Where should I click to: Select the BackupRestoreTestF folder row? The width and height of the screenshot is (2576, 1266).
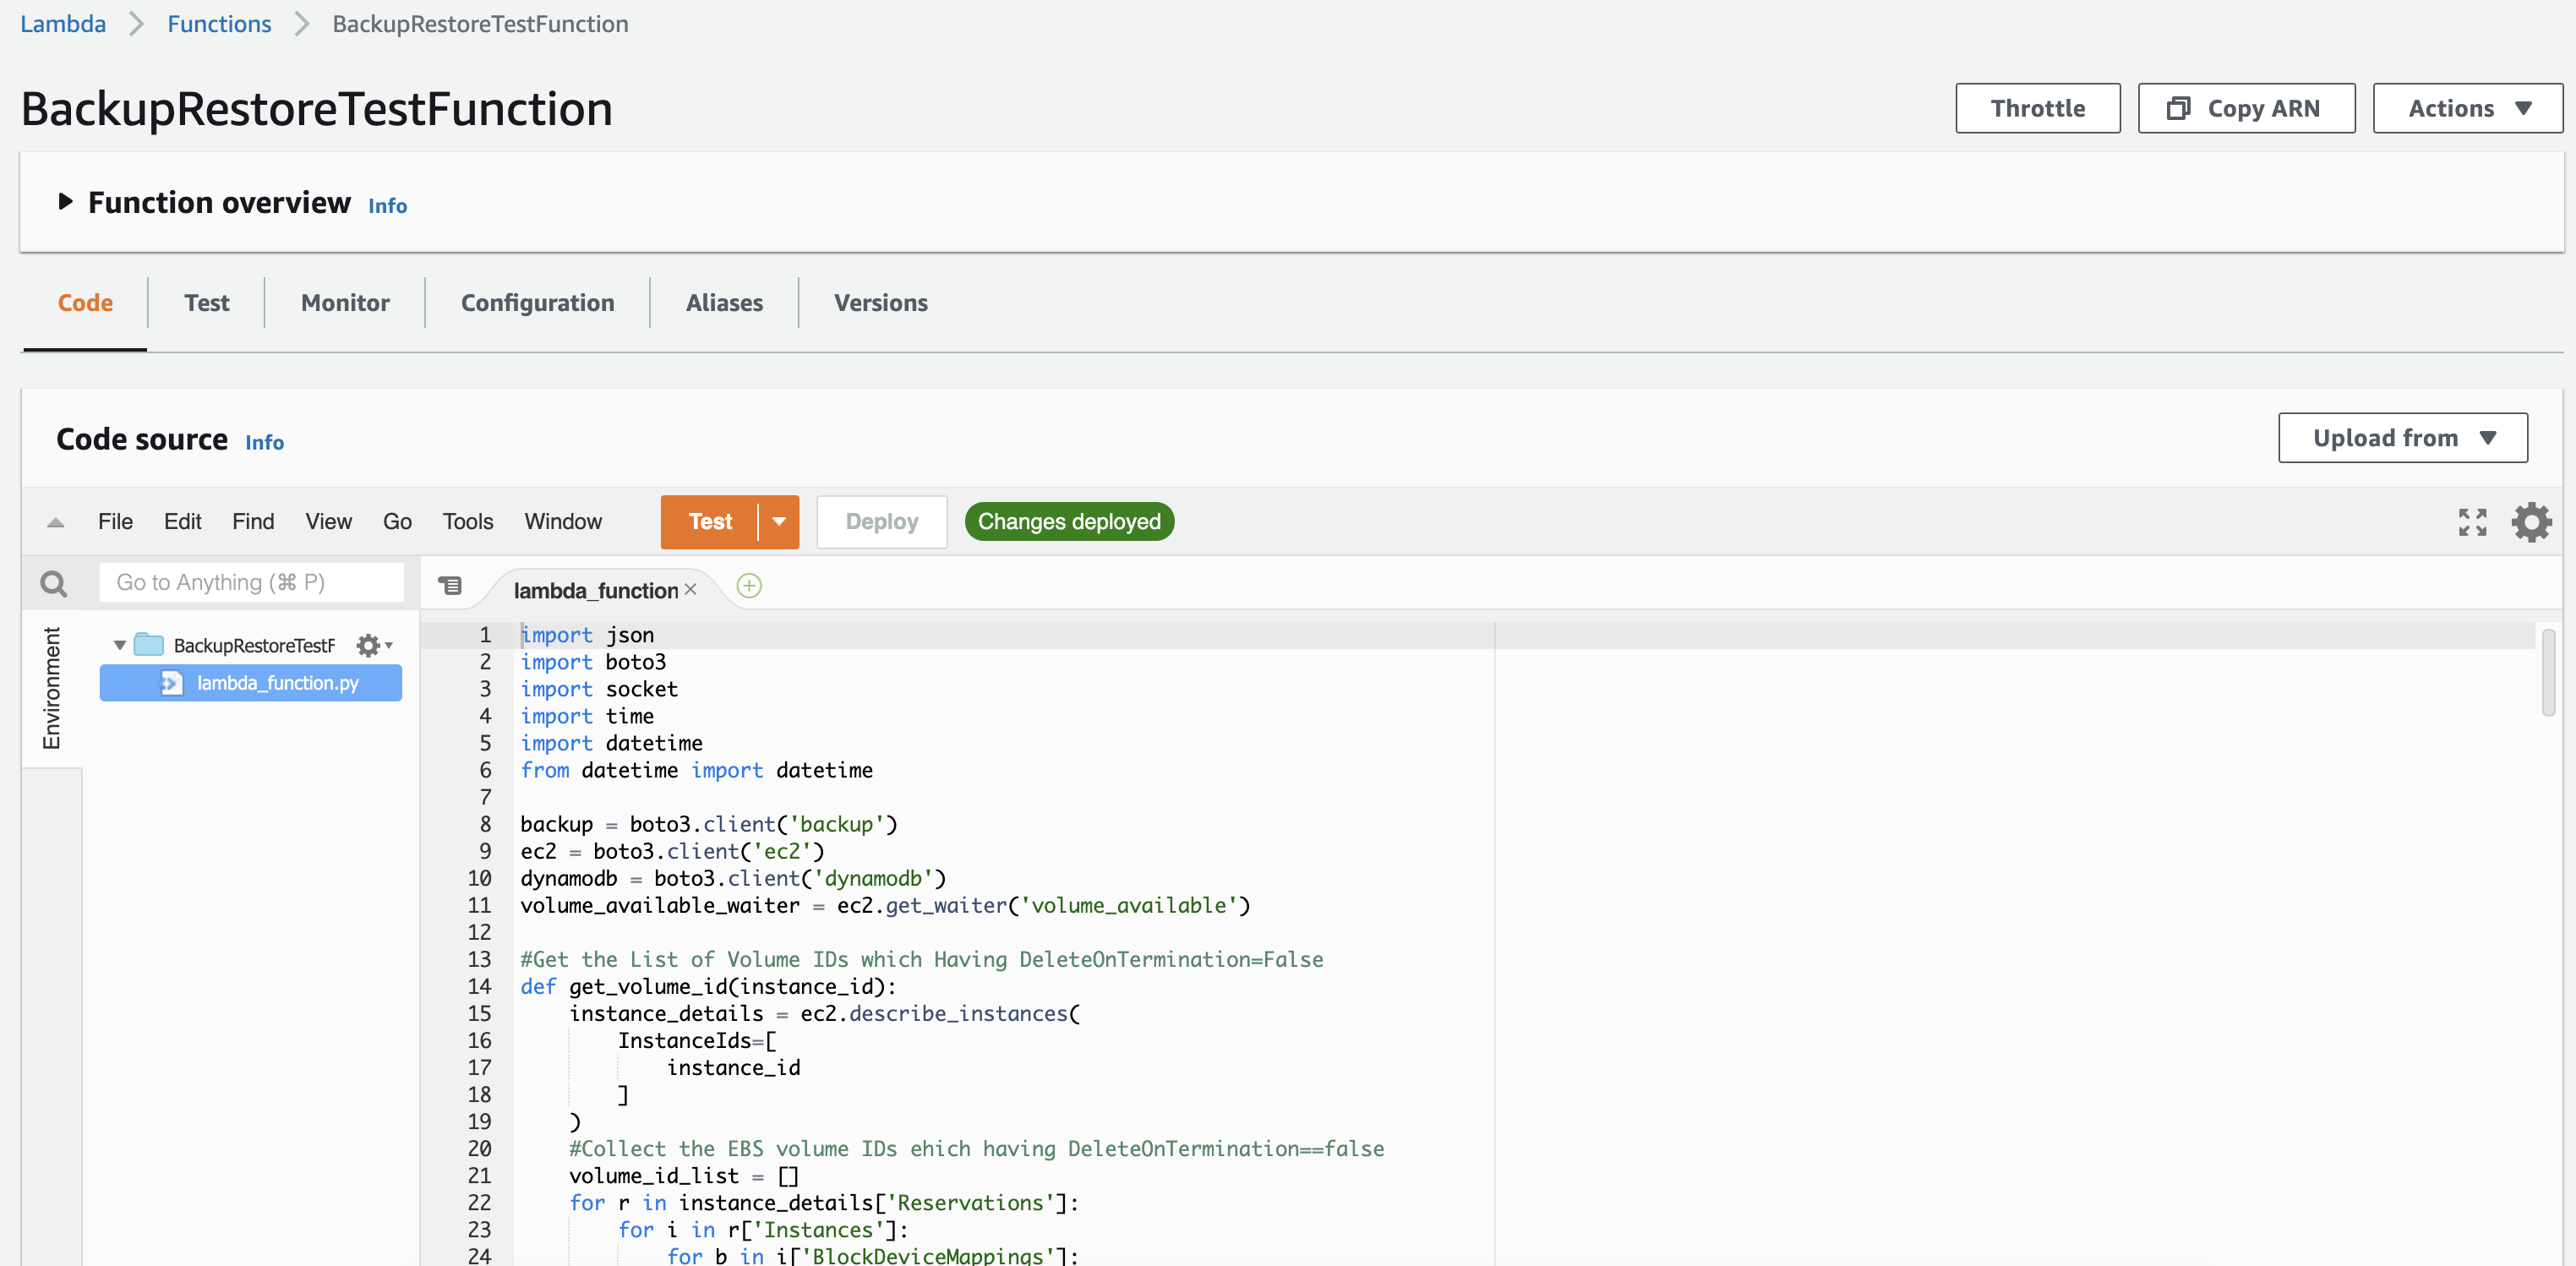click(x=251, y=646)
